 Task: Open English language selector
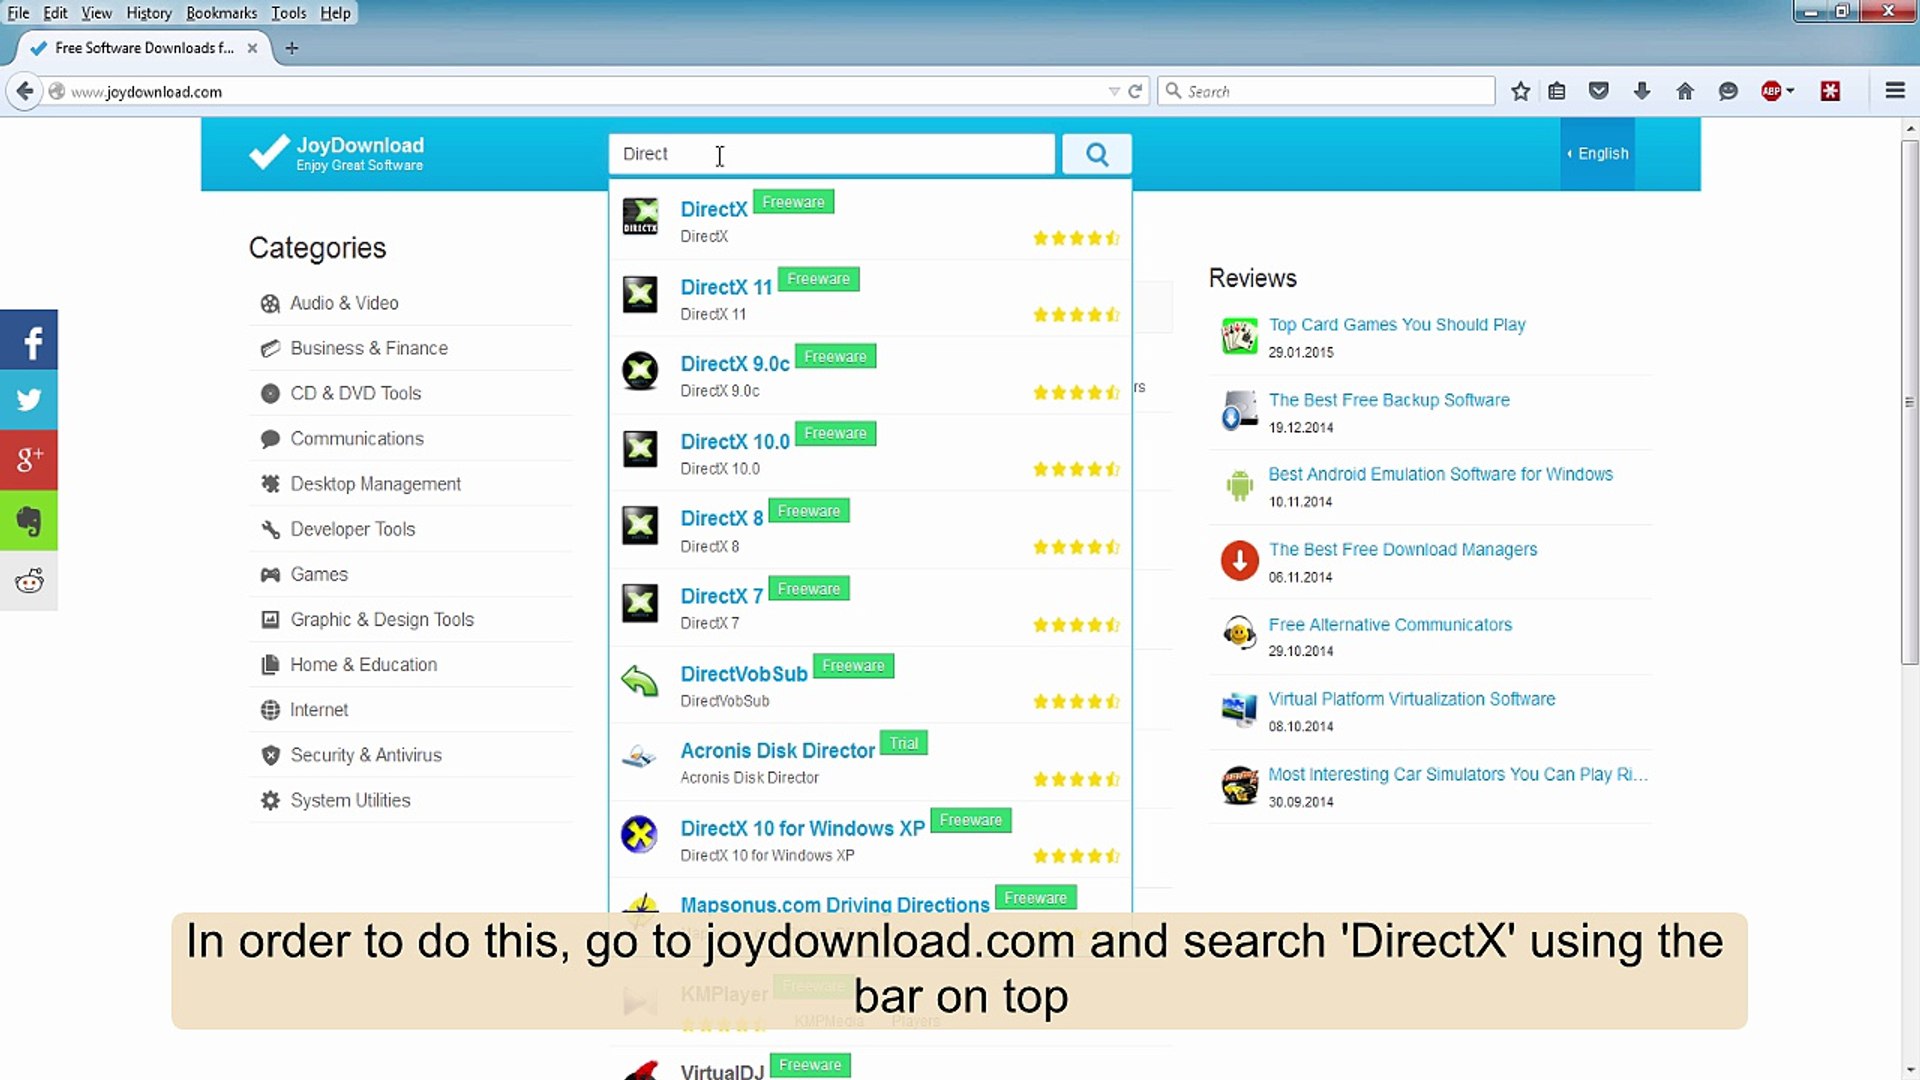pos(1598,154)
